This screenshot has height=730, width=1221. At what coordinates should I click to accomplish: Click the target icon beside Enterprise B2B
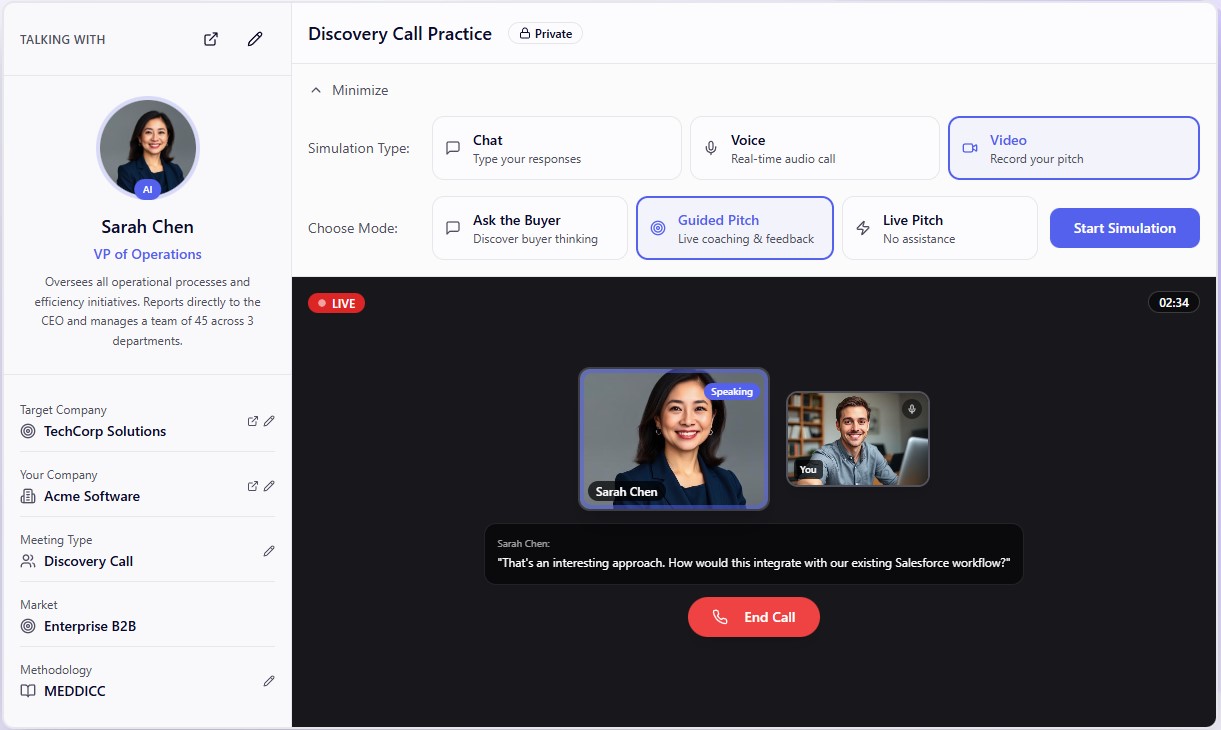tap(28, 626)
